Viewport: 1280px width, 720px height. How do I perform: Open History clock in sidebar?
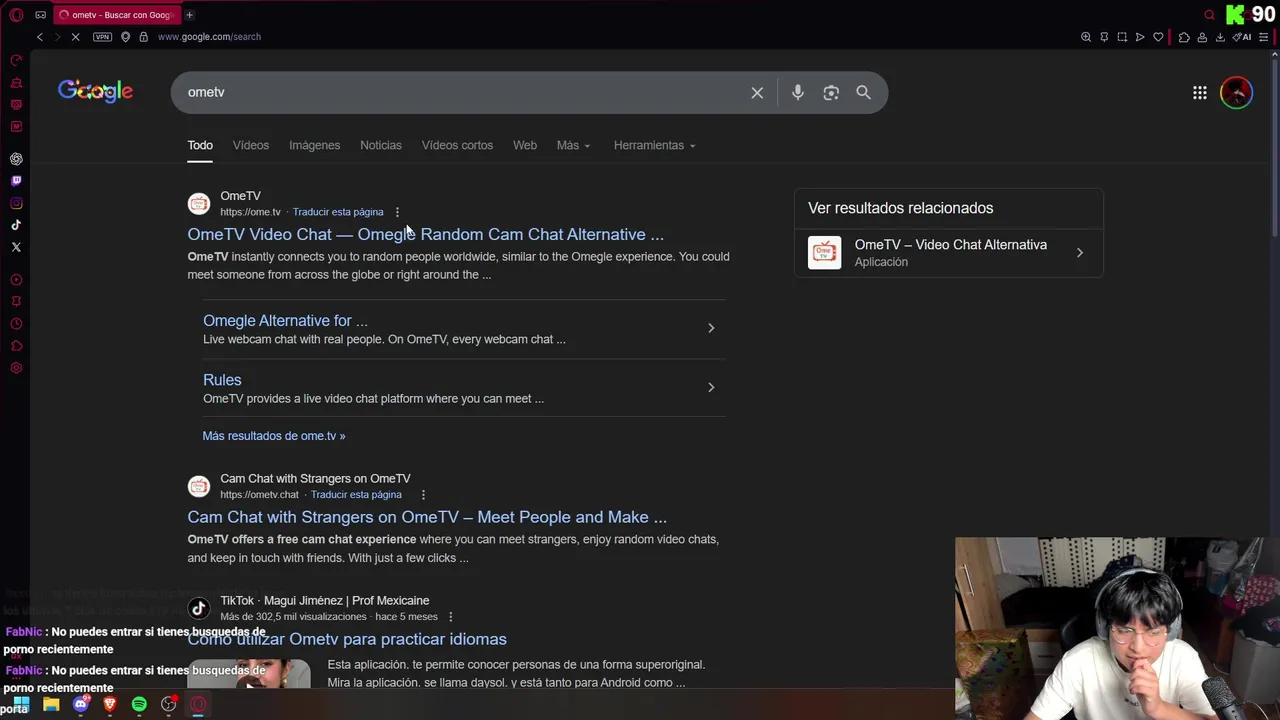click(x=16, y=324)
